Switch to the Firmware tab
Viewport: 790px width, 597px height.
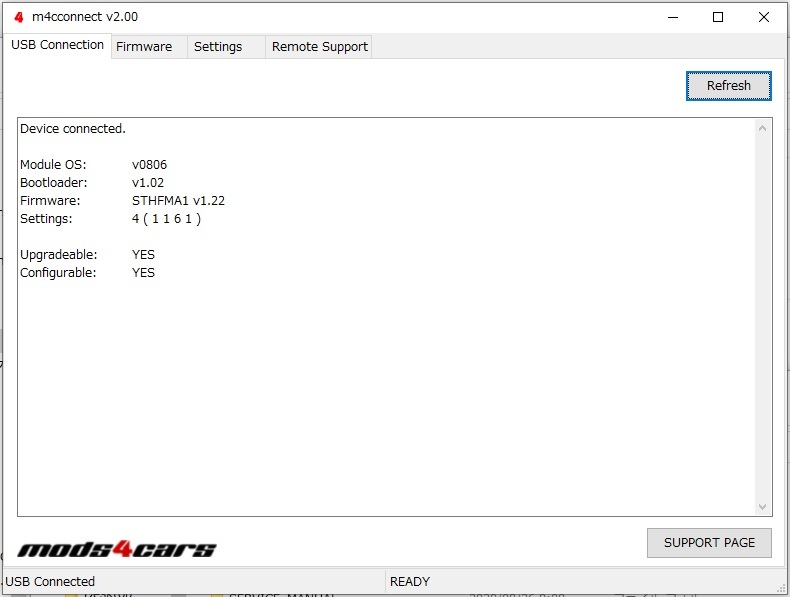pos(149,47)
